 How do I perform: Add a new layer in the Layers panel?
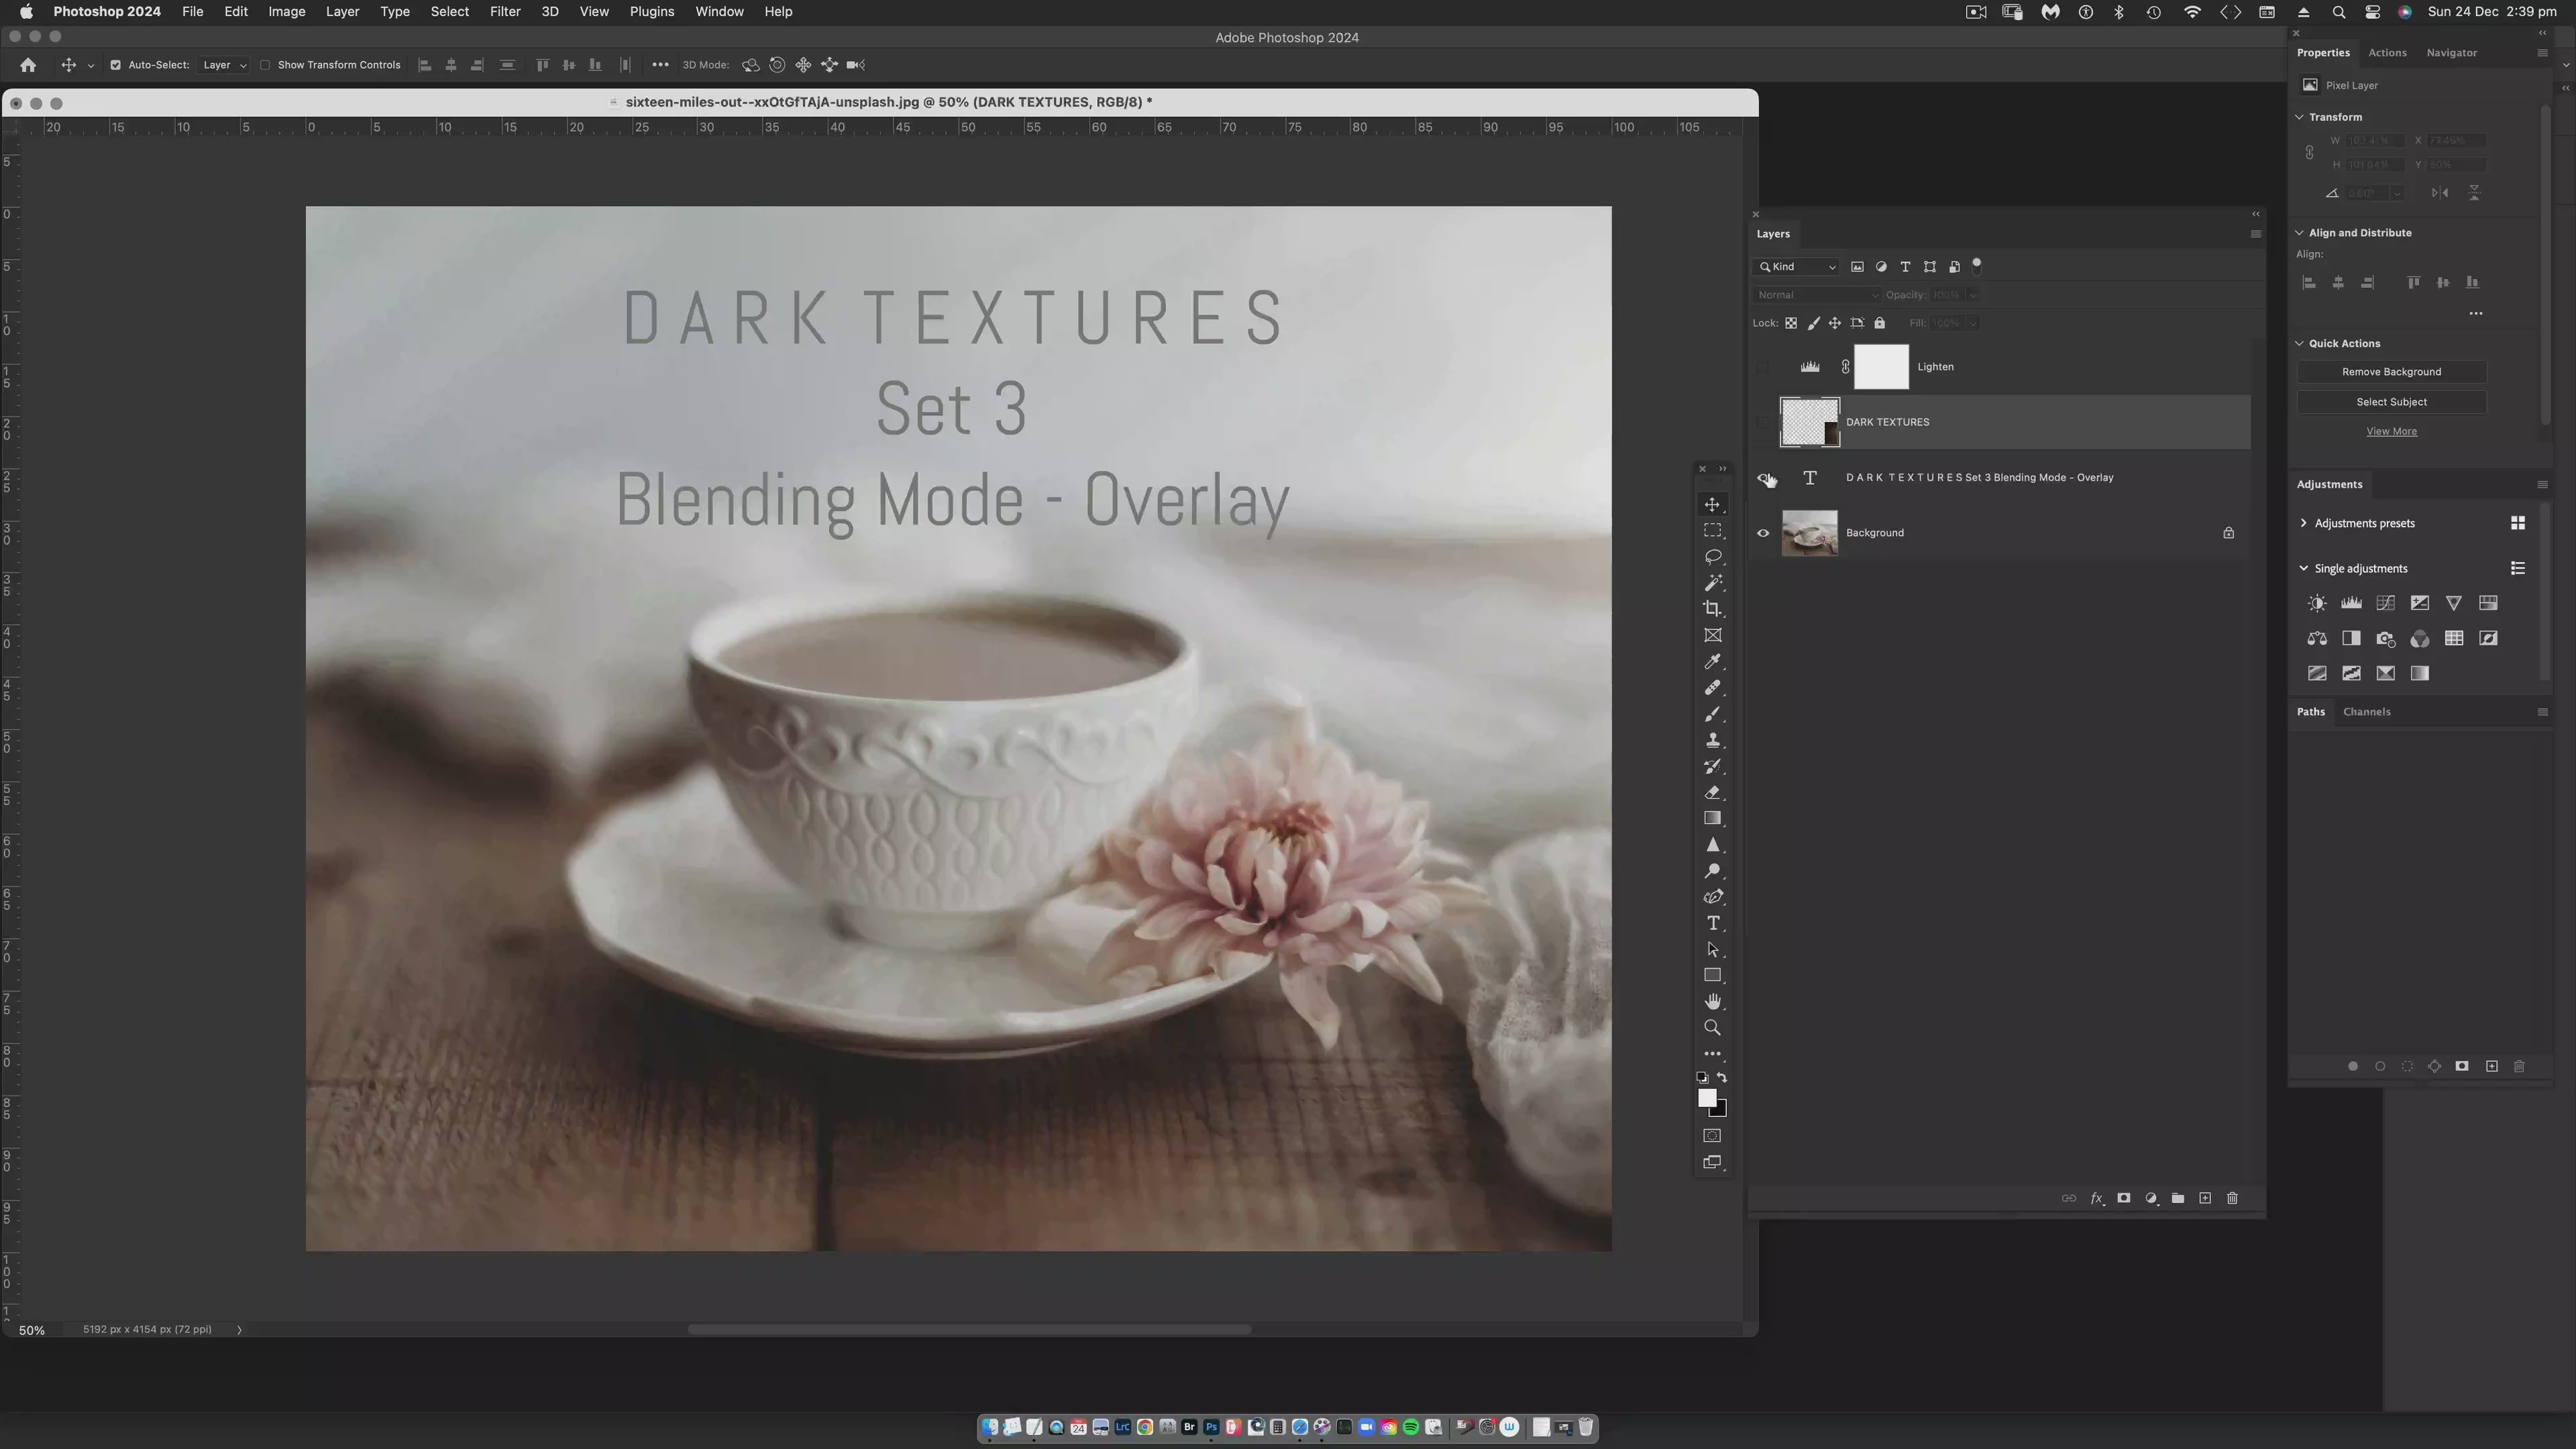tap(2206, 1198)
